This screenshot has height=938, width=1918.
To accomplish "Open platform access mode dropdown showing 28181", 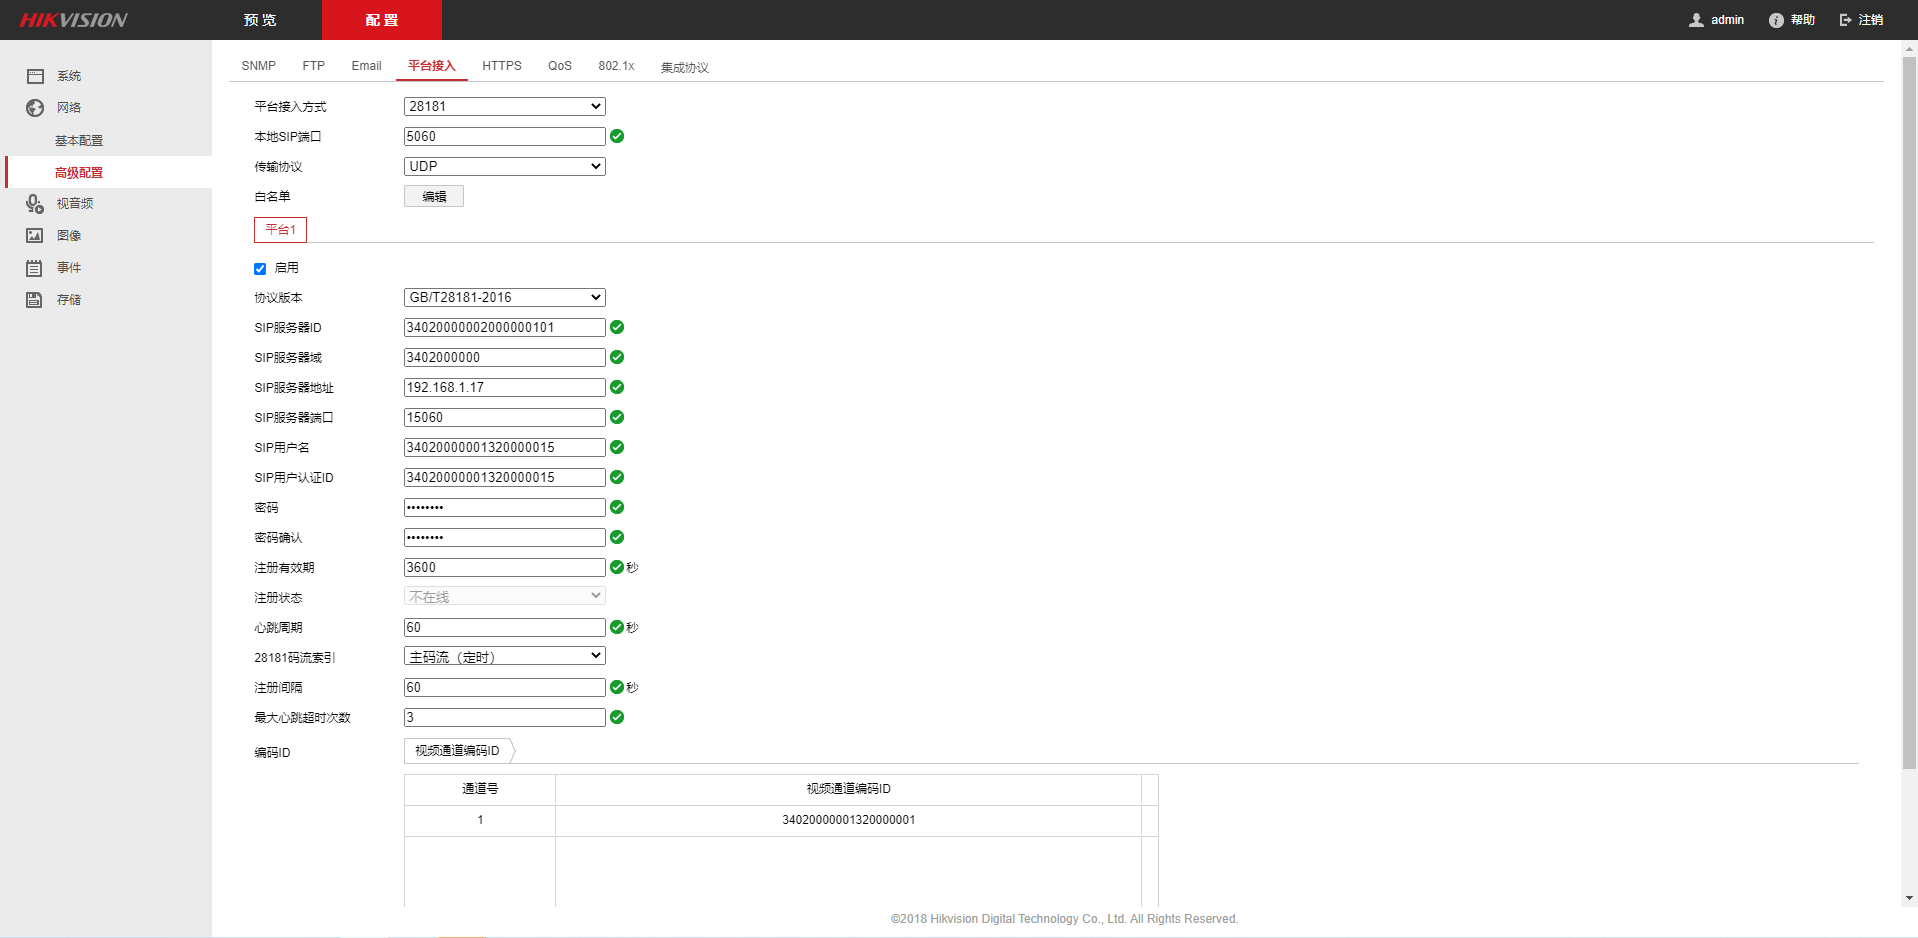I will click(x=504, y=107).
